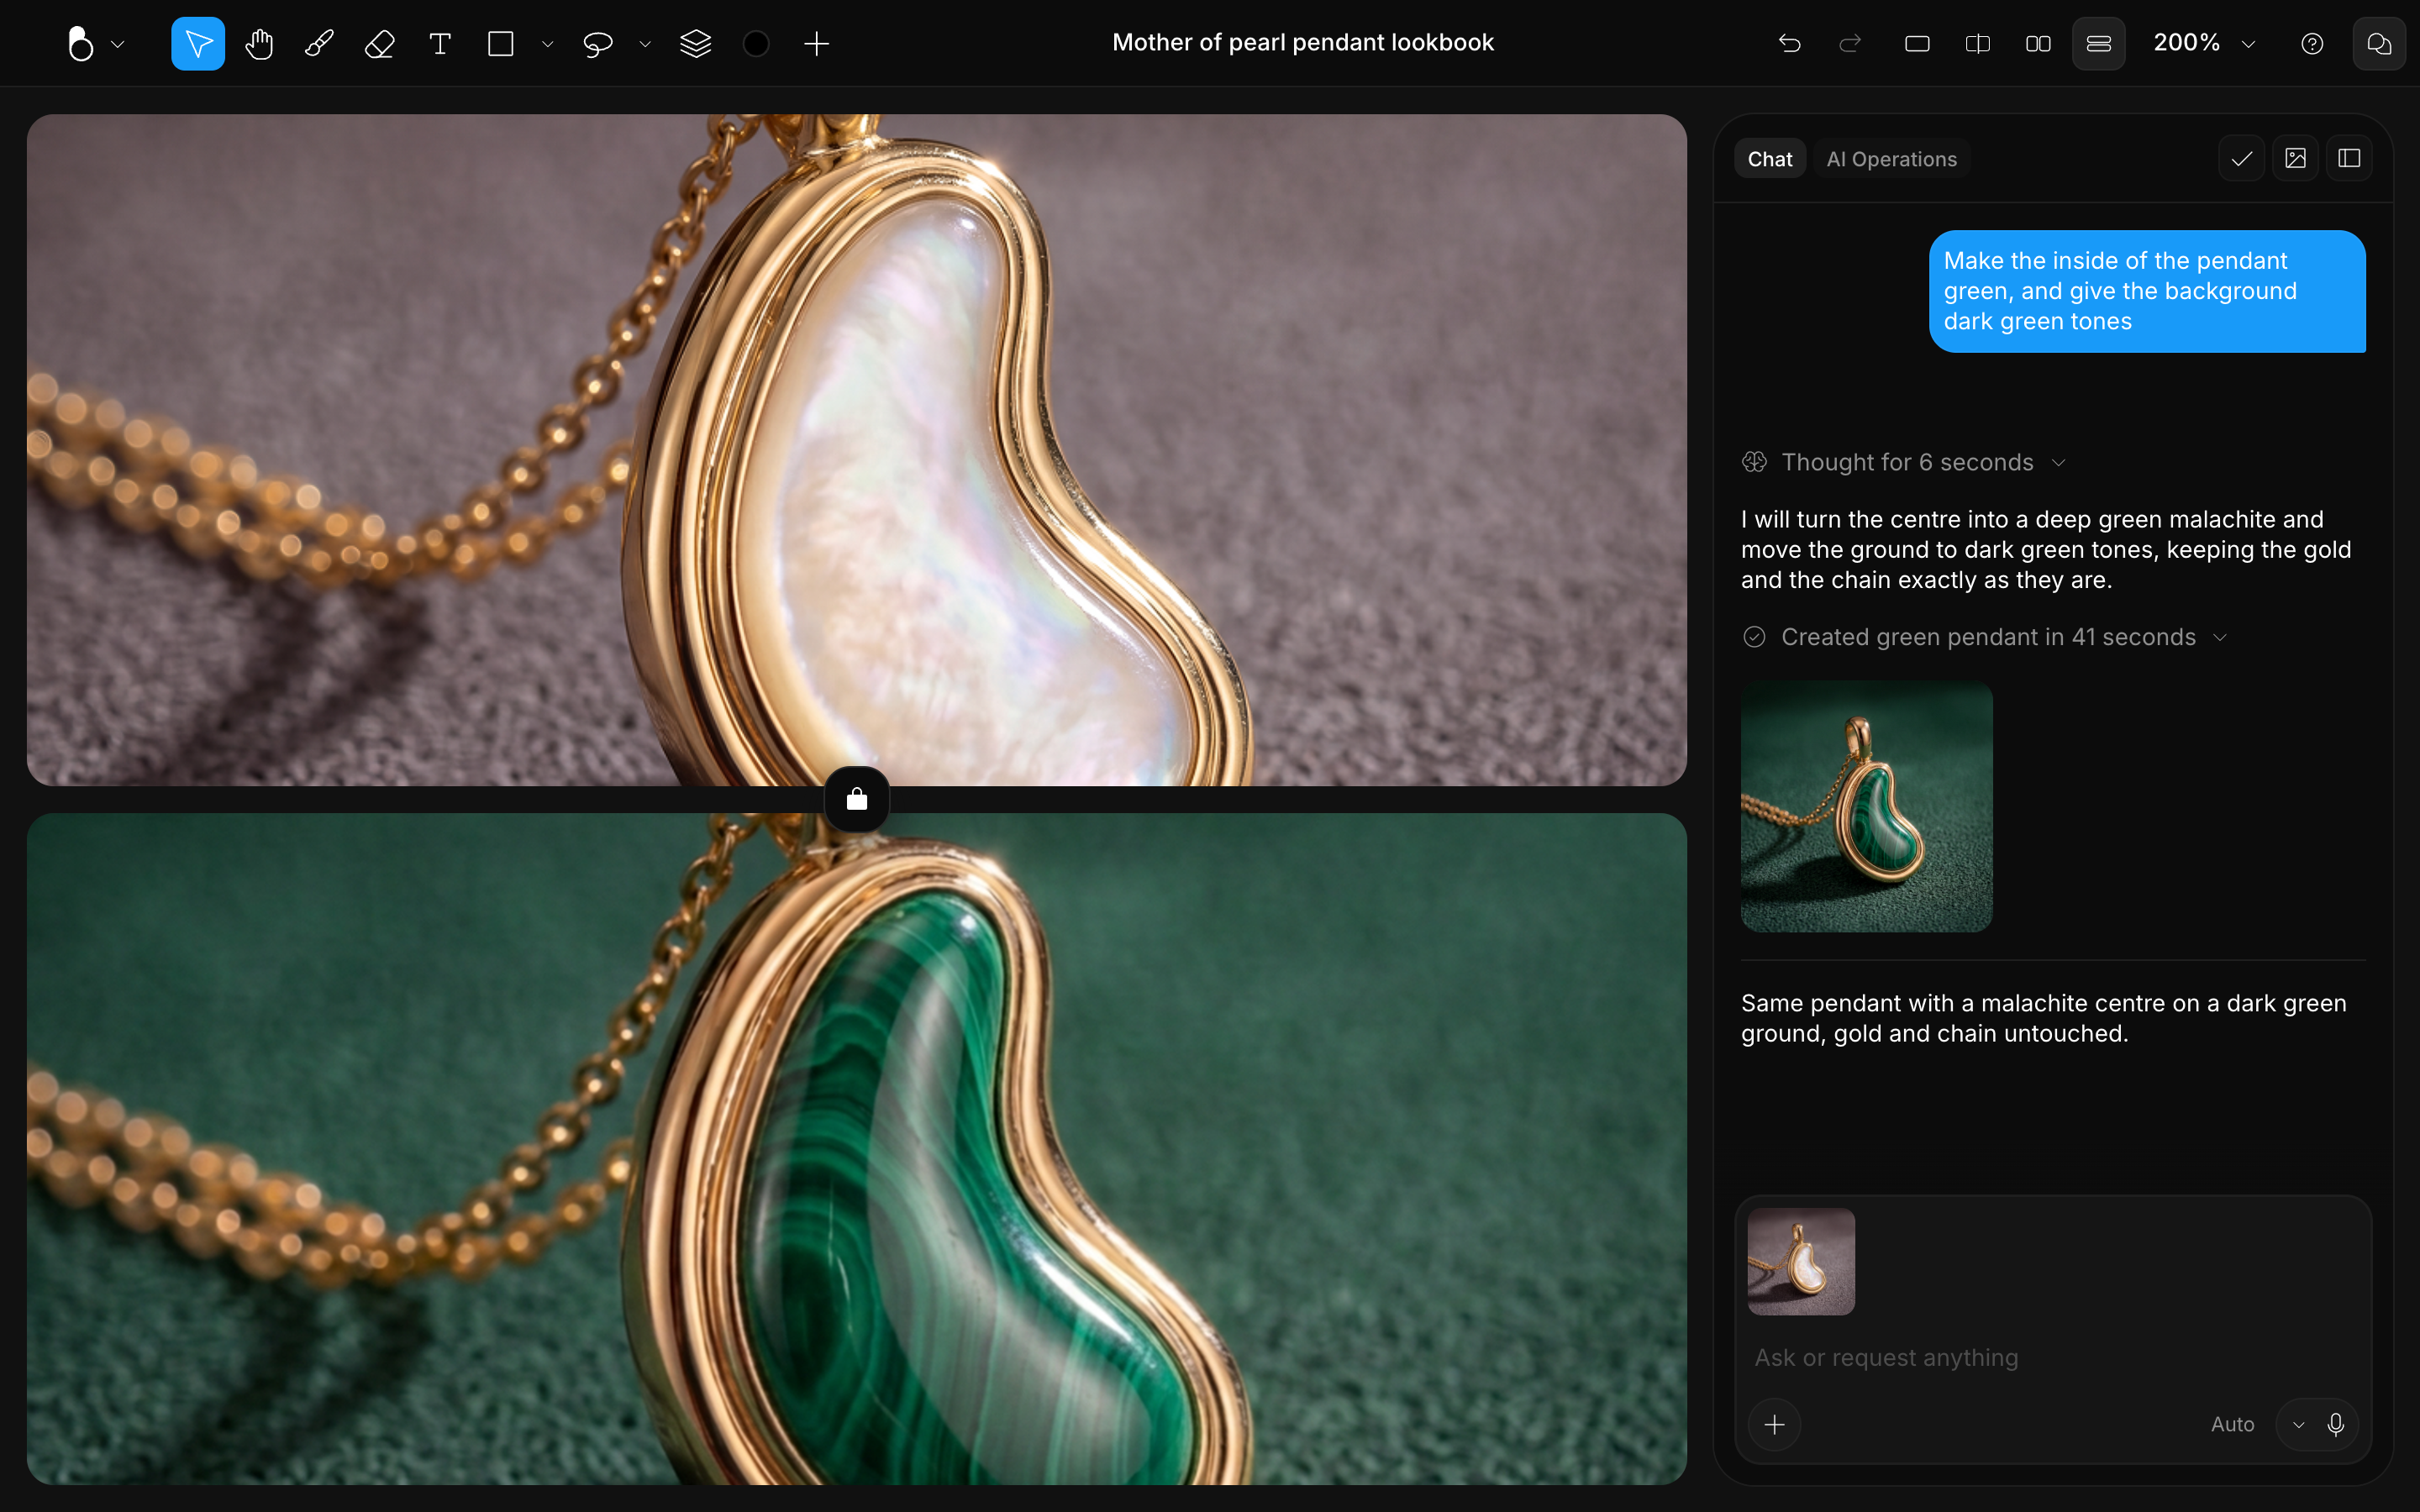The height and width of the screenshot is (1512, 2420).
Task: Toggle the lock between the two images
Action: (857, 799)
